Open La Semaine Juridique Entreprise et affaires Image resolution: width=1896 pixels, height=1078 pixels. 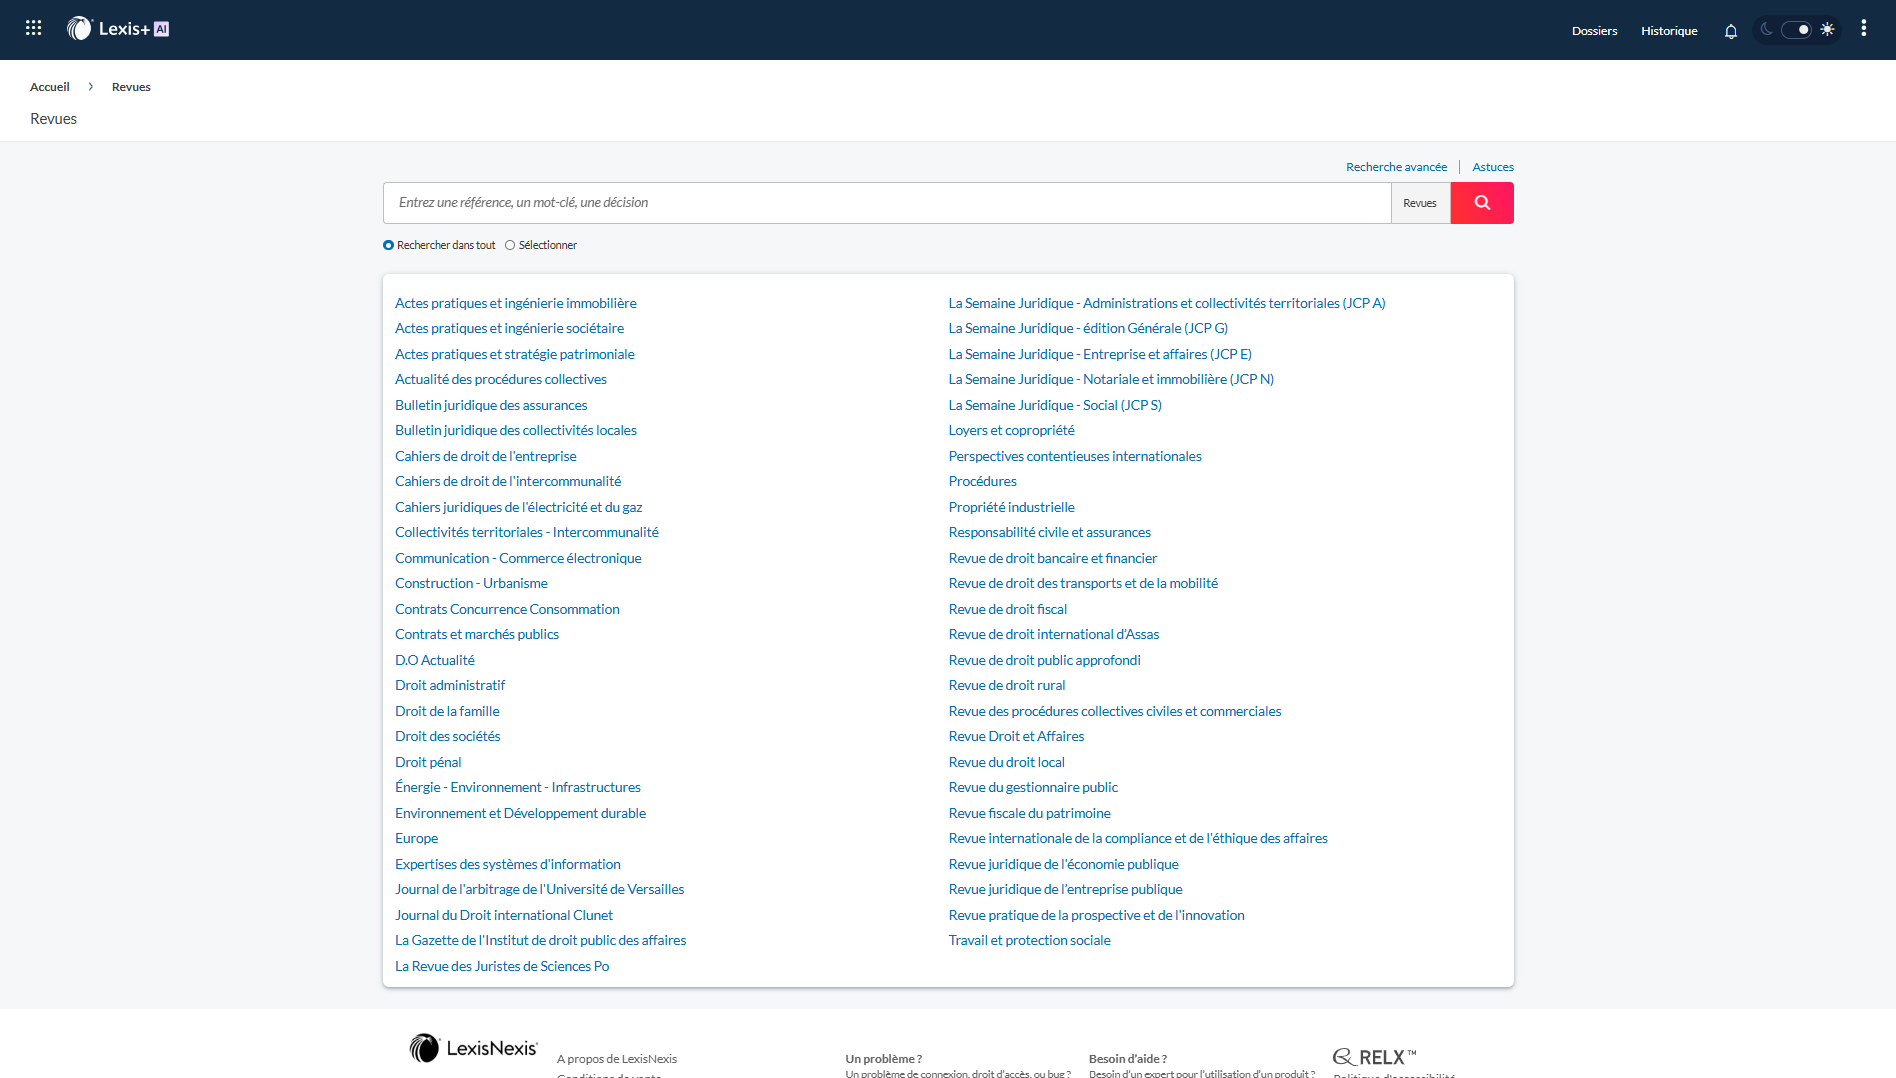tap(1100, 354)
